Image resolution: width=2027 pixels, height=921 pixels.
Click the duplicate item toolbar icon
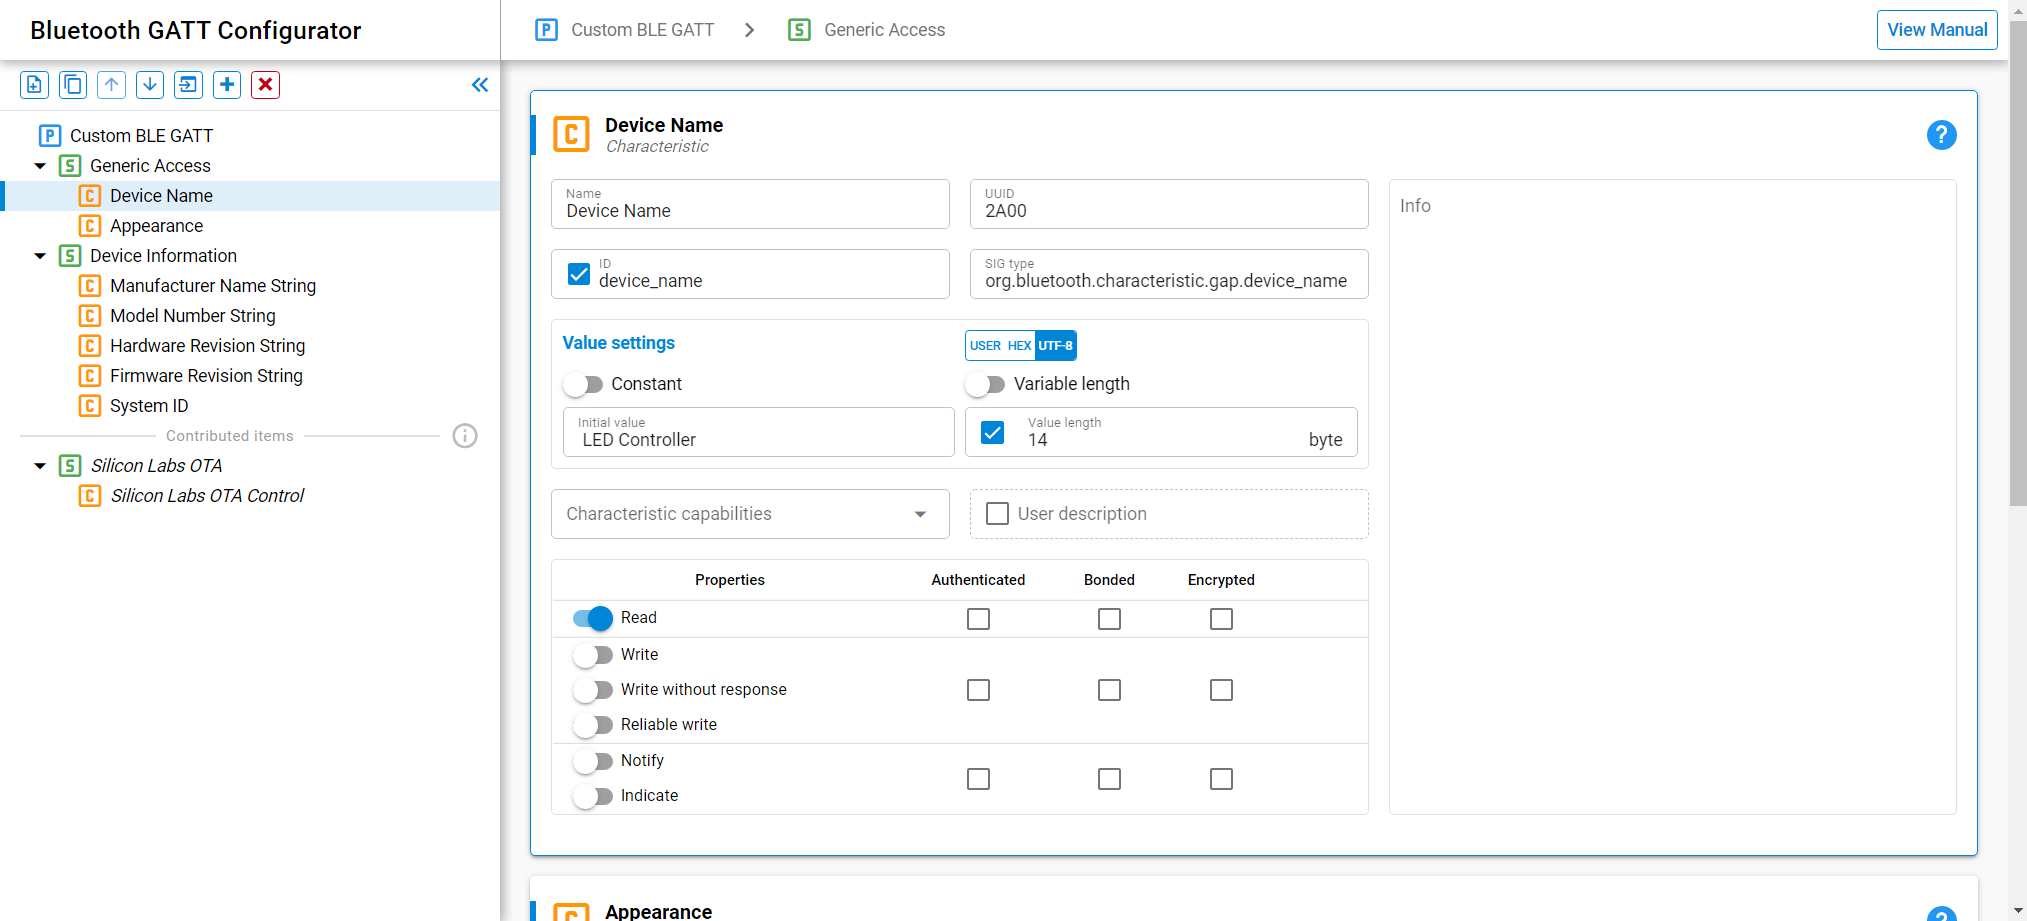[73, 85]
